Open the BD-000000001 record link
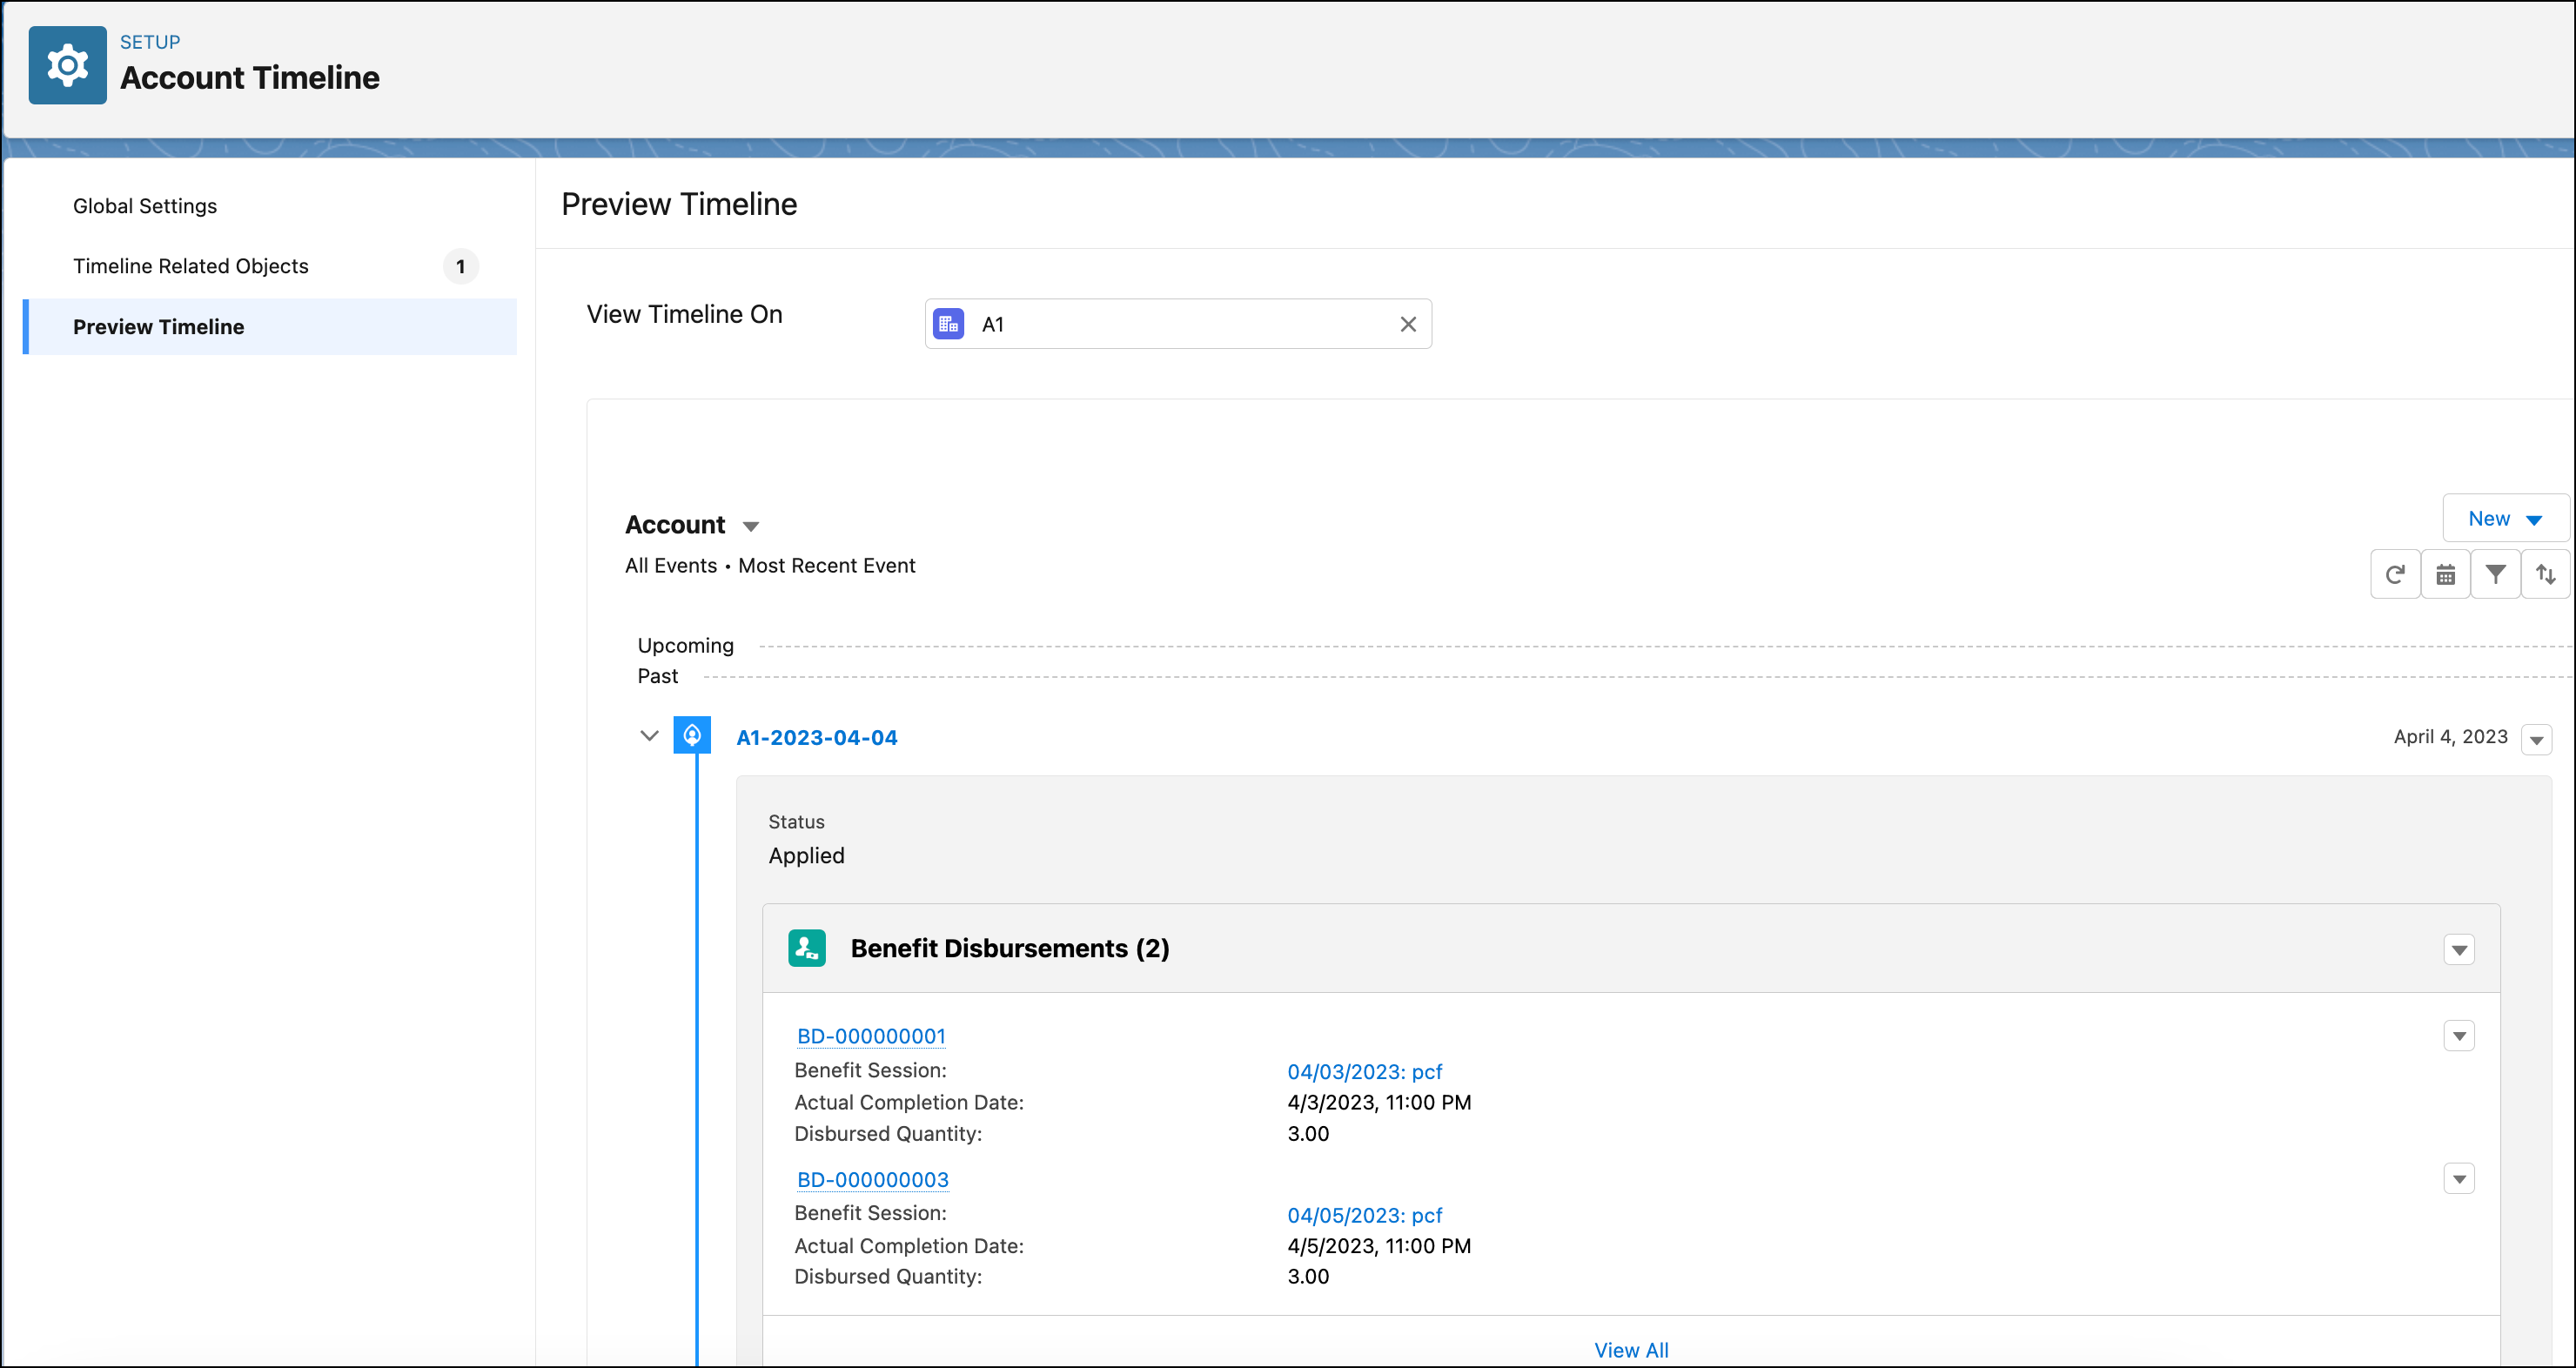 [870, 1036]
